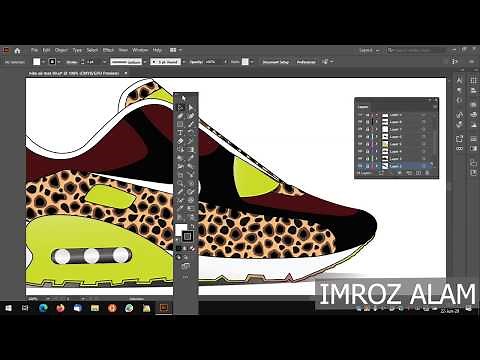Toggle lock on Layer 9

(x=367, y=115)
